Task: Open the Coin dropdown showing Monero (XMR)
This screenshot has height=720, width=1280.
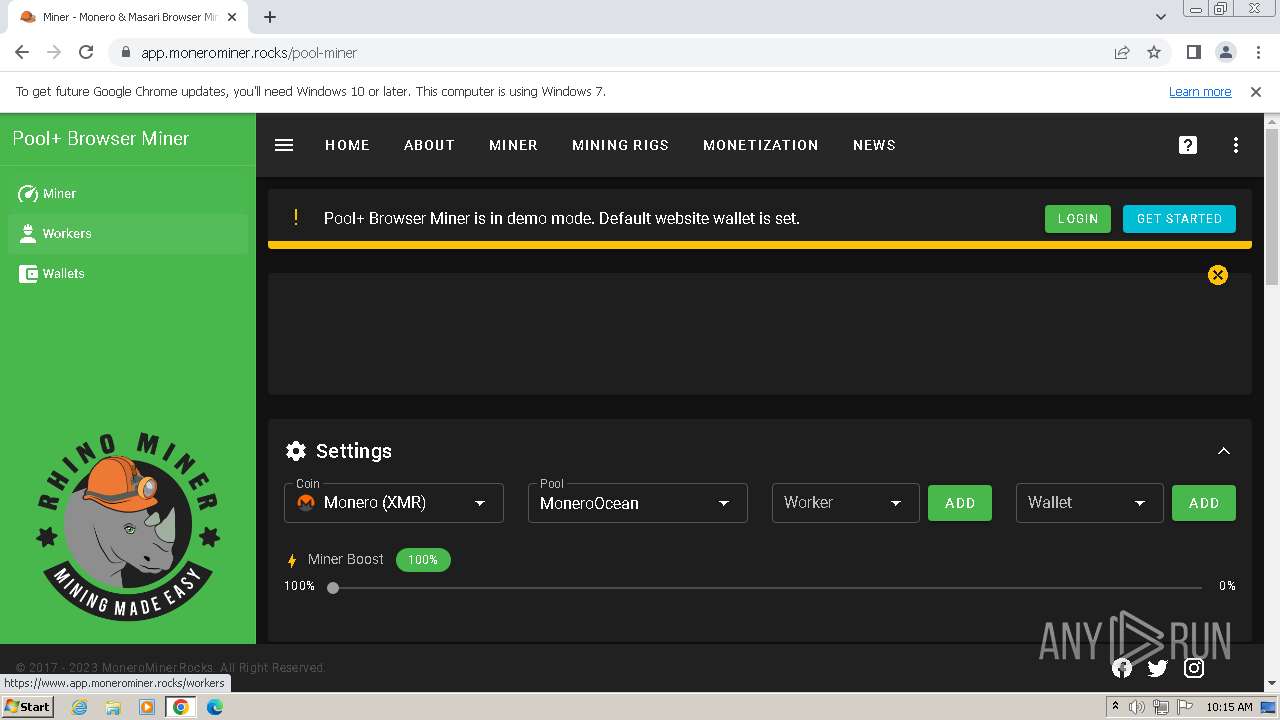Action: (x=394, y=503)
